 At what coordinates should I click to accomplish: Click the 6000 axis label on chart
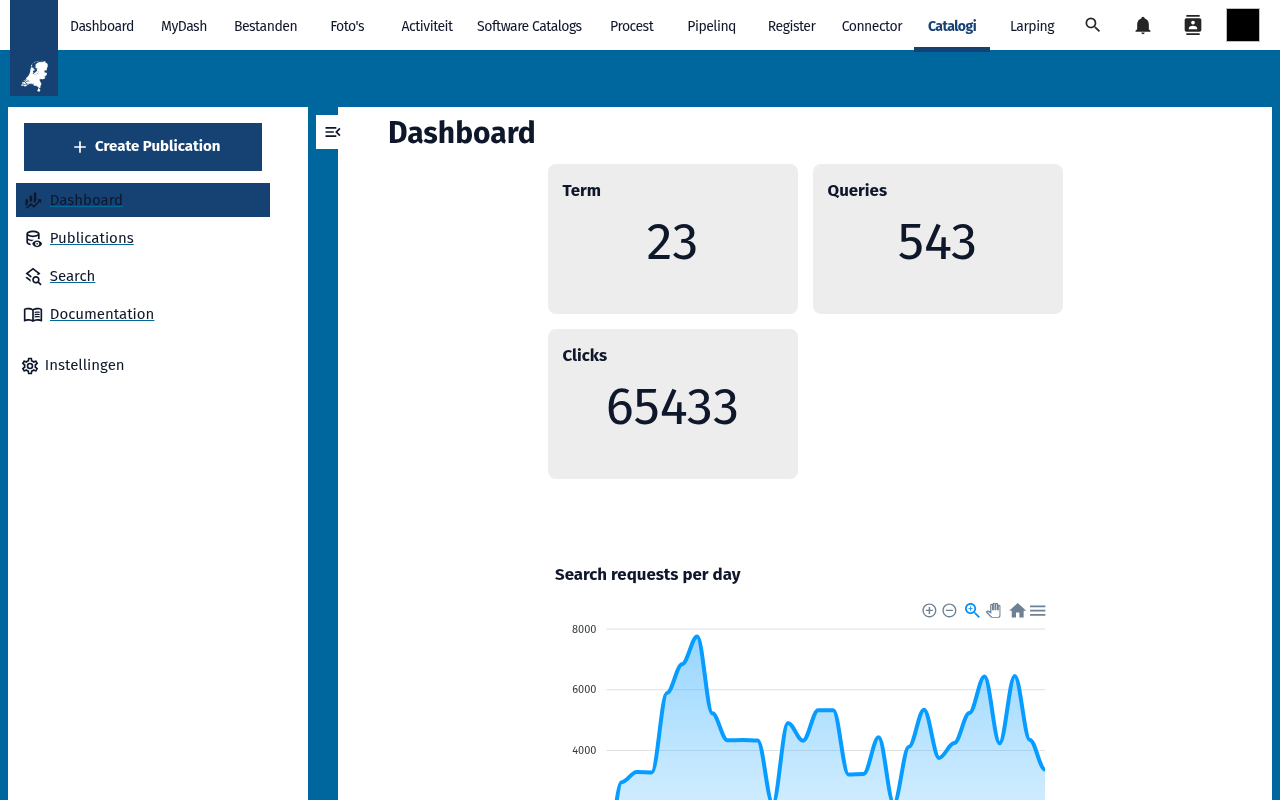(584, 689)
